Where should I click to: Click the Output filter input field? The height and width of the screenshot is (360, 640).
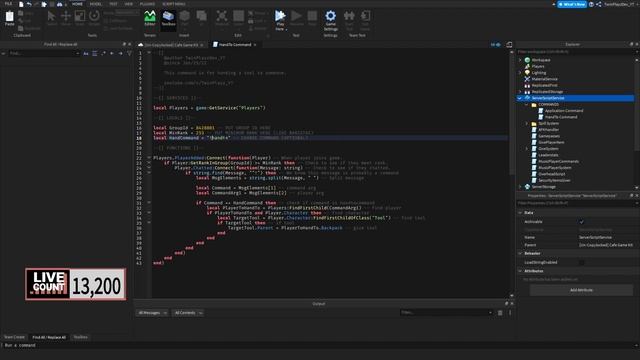click(447, 313)
